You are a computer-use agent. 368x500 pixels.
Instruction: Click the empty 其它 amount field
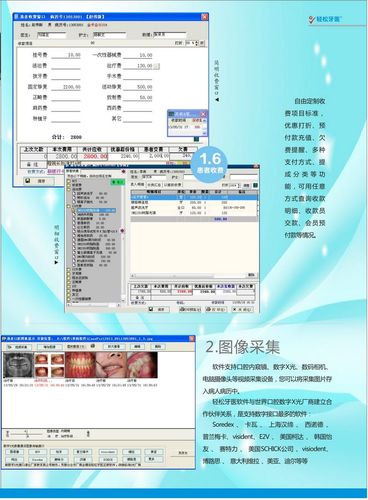pos(138,119)
